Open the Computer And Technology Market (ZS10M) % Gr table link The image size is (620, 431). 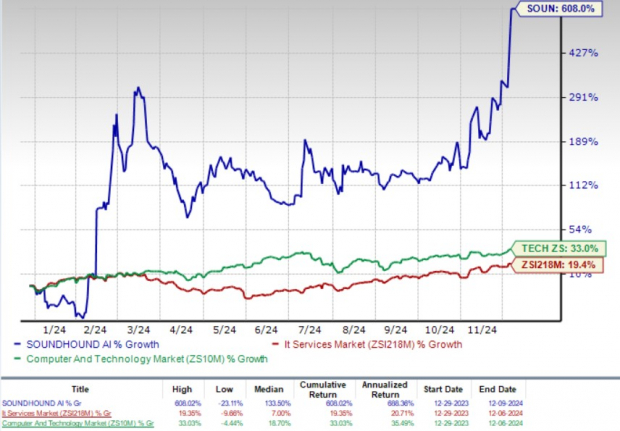(78, 423)
